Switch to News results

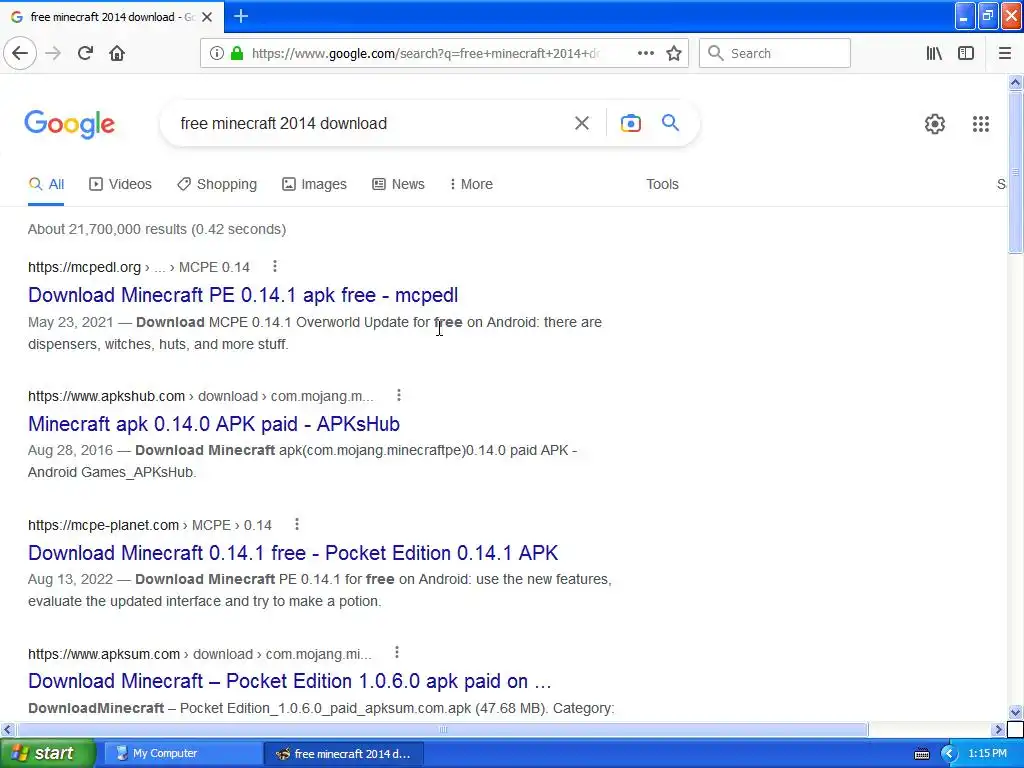pyautogui.click(x=398, y=184)
